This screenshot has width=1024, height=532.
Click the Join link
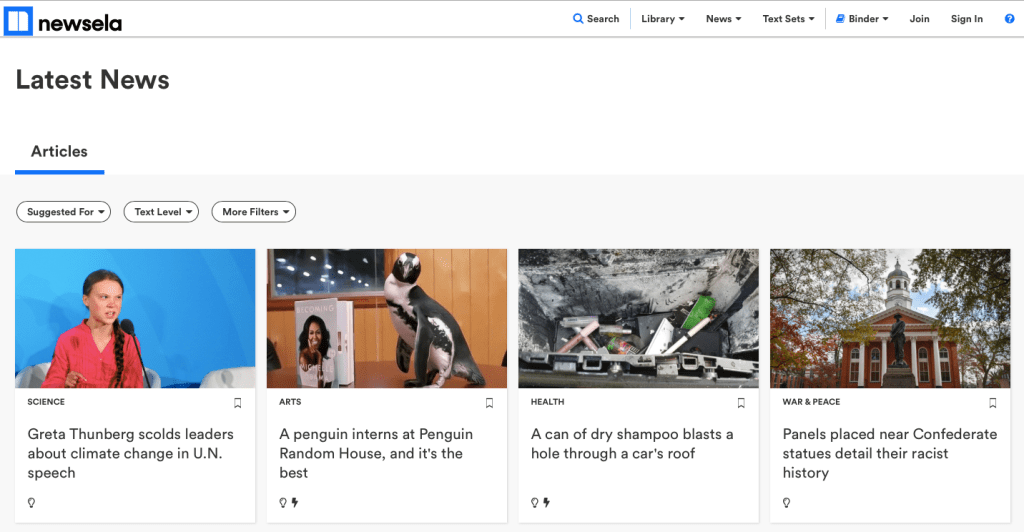(x=919, y=19)
